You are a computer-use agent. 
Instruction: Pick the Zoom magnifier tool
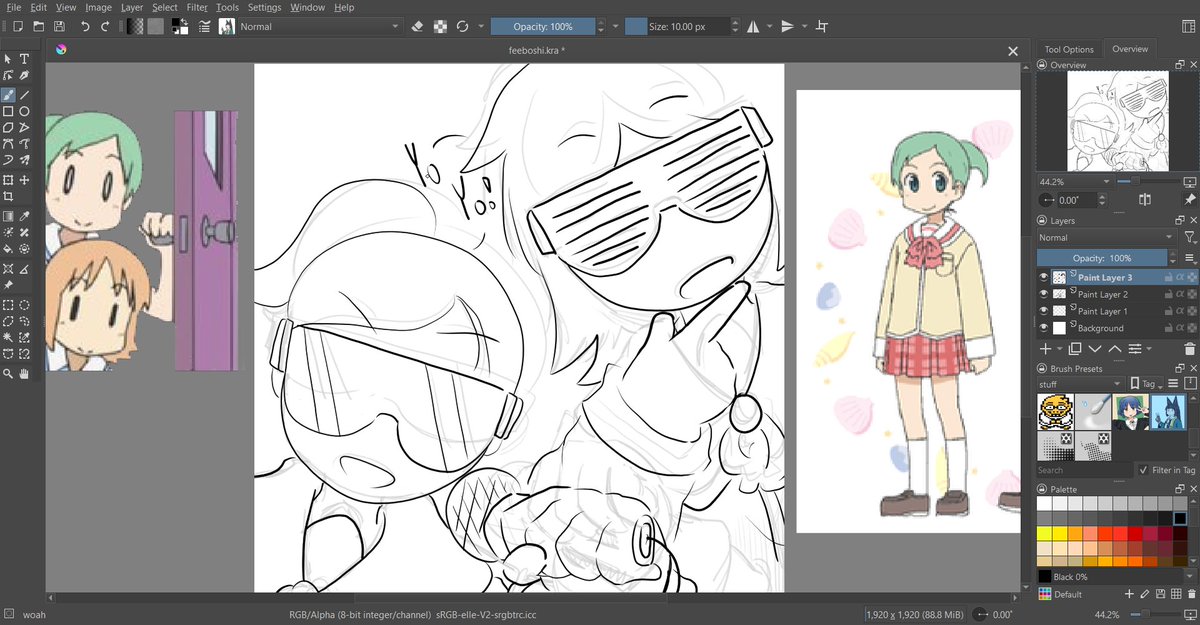tap(8, 374)
